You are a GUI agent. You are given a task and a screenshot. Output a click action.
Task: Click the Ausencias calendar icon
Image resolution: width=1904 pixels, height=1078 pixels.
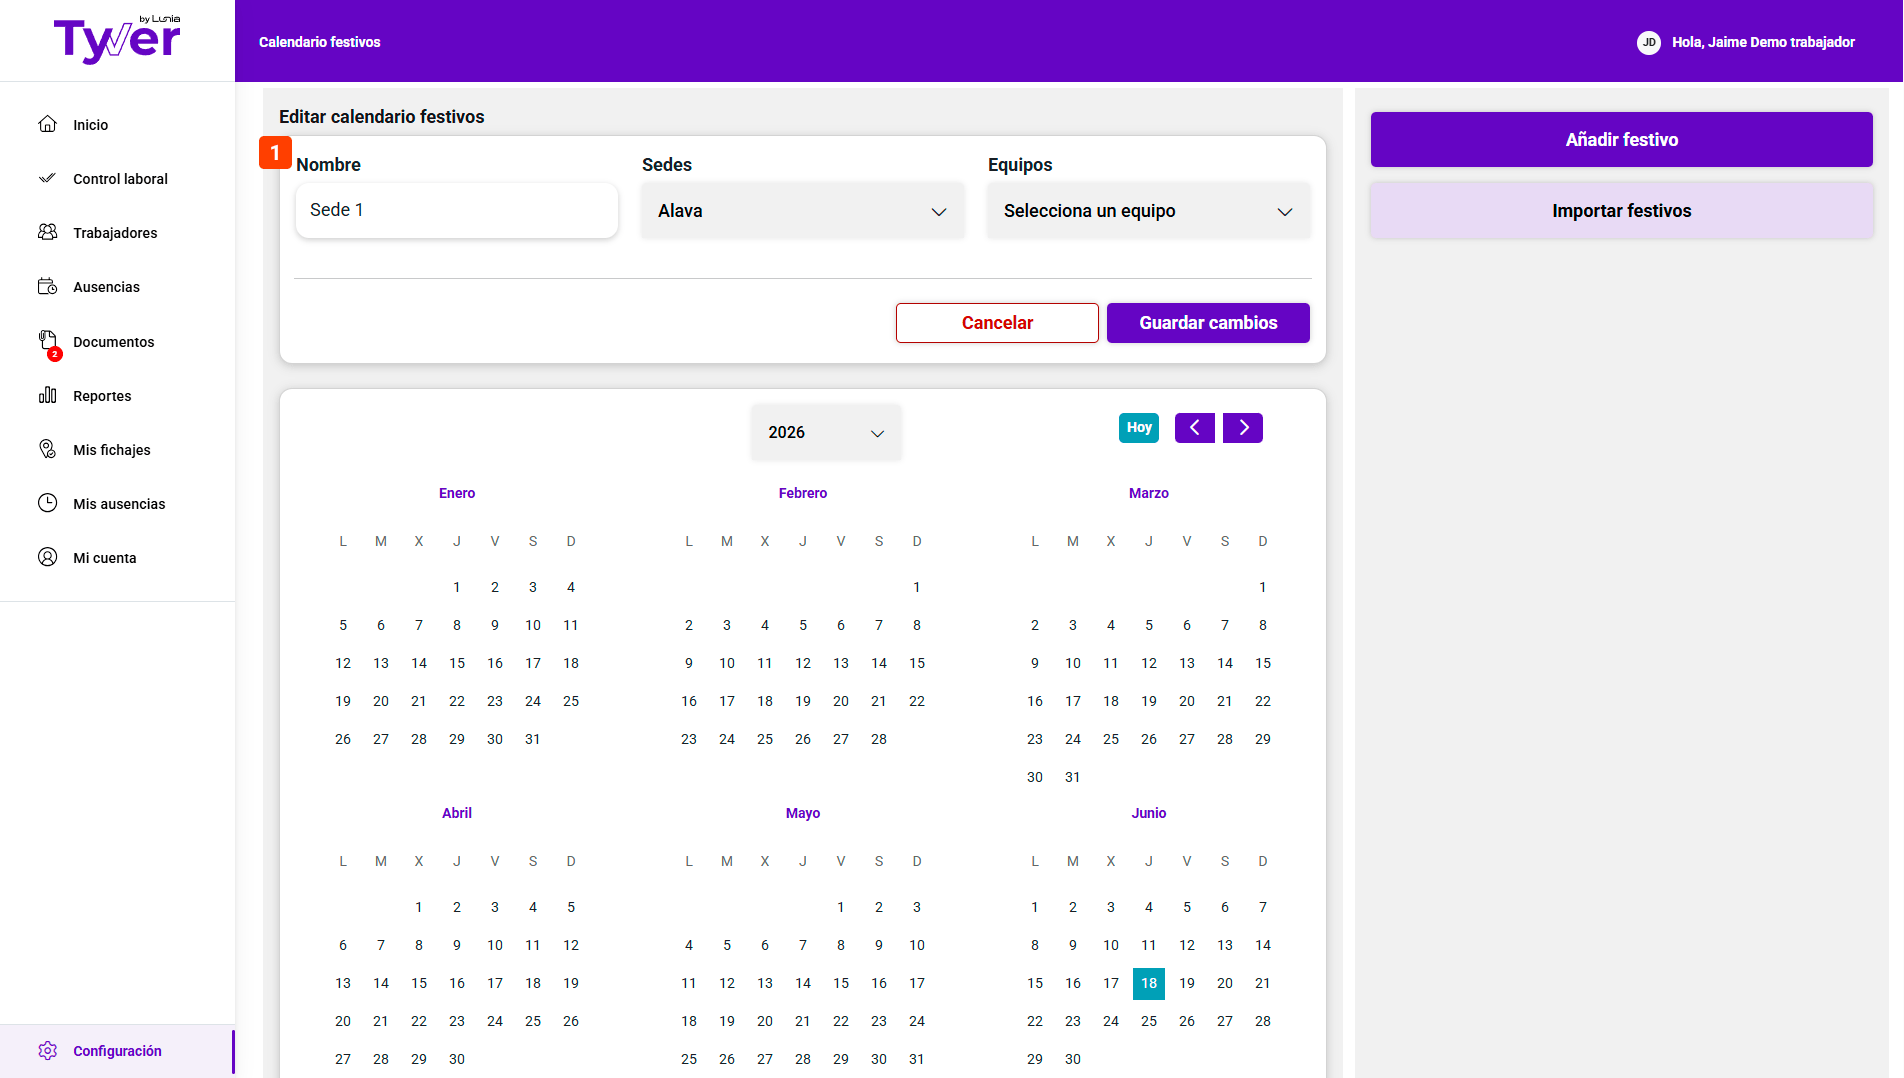47,286
